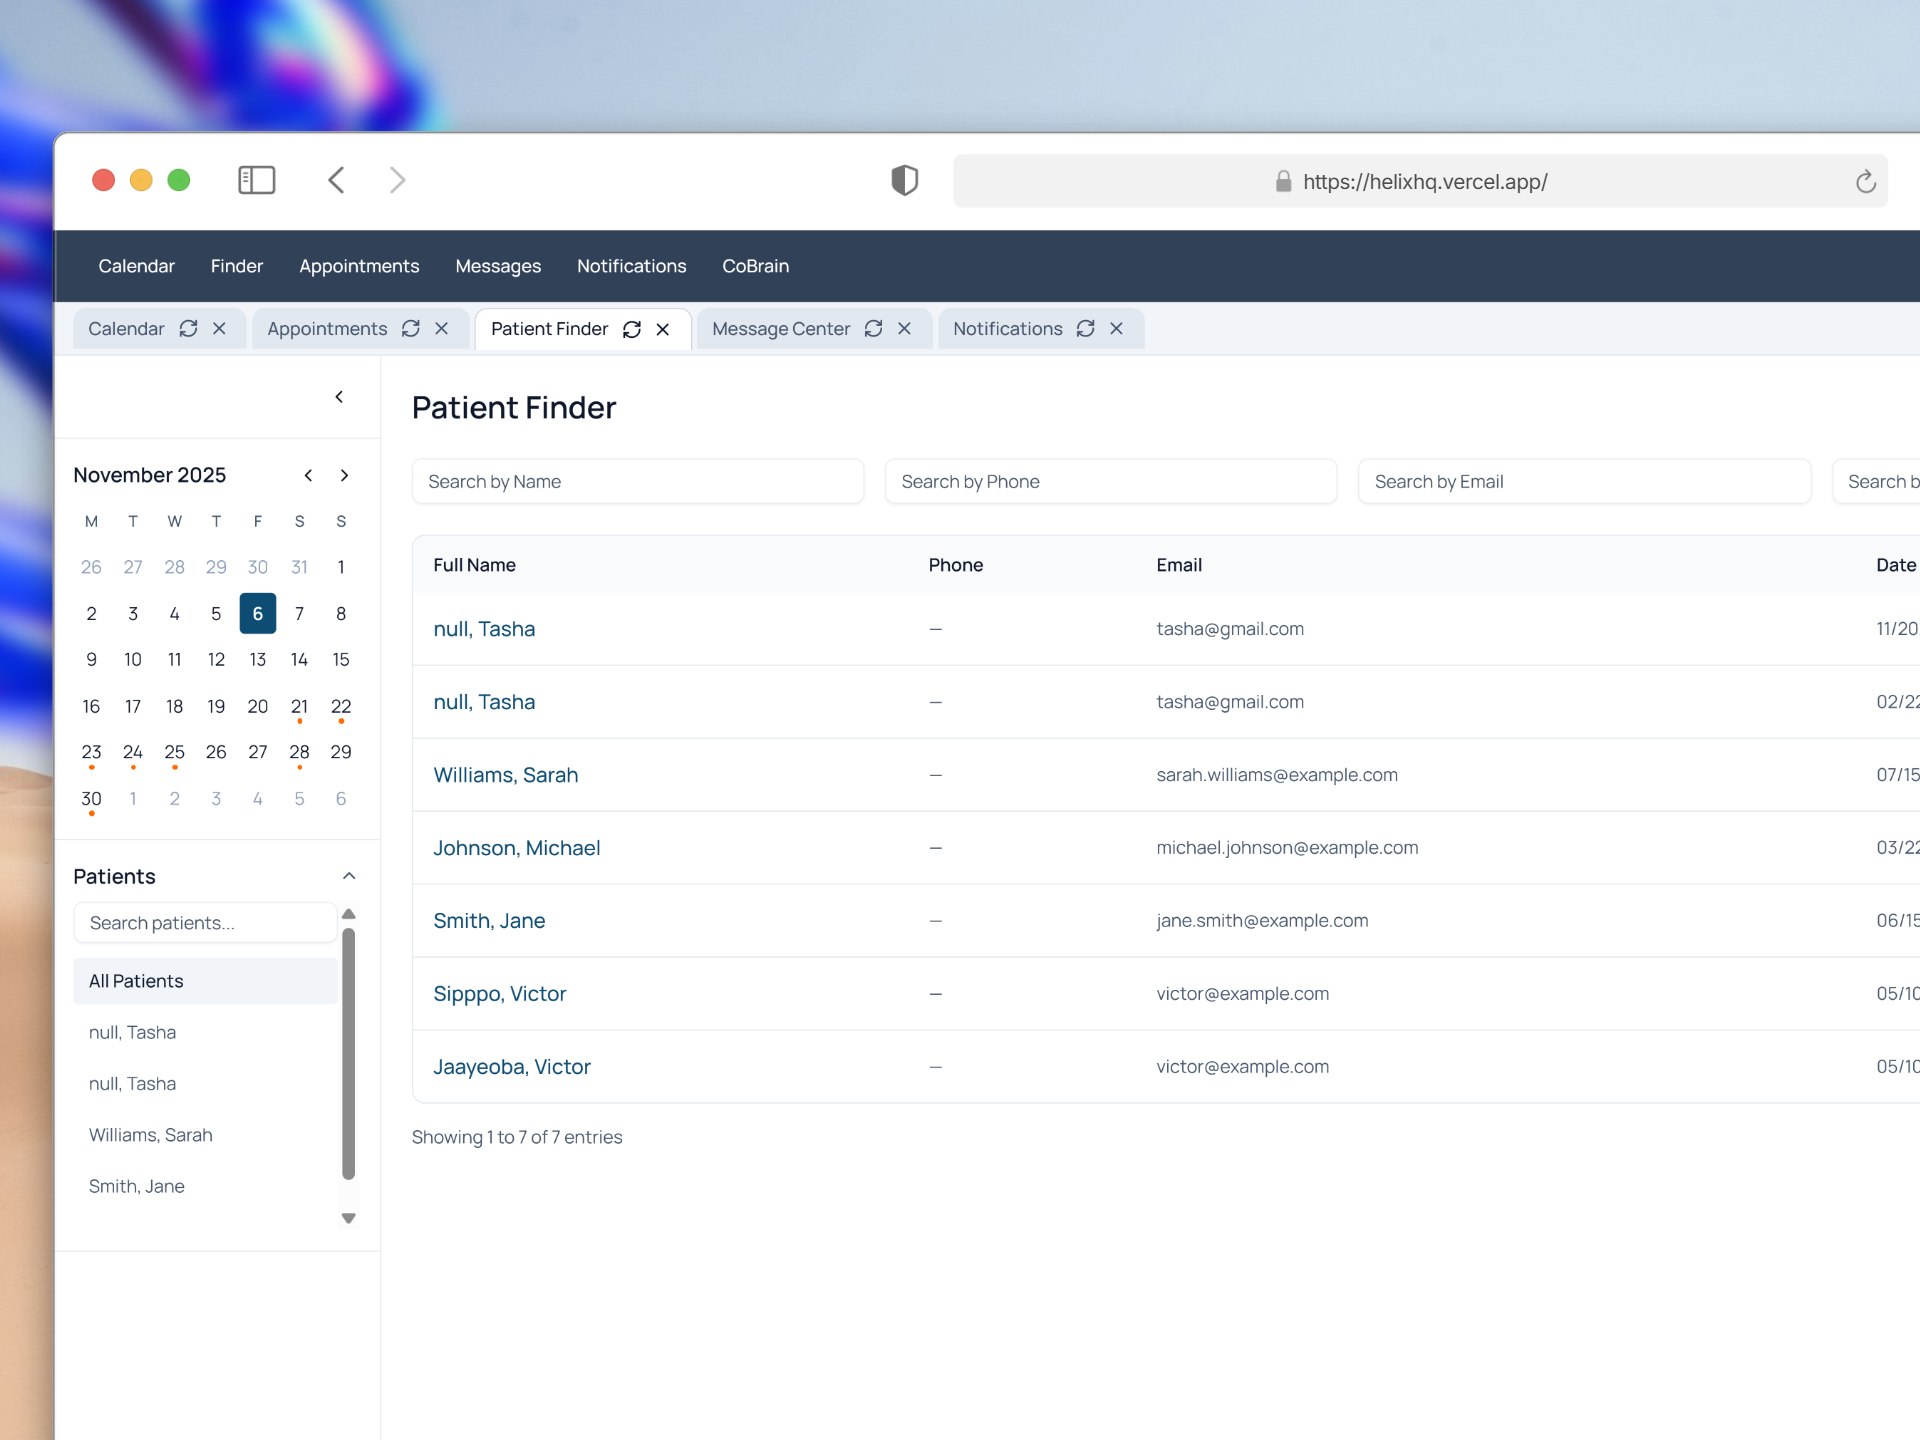
Task: Open CoBrain from top menu
Action: point(755,266)
